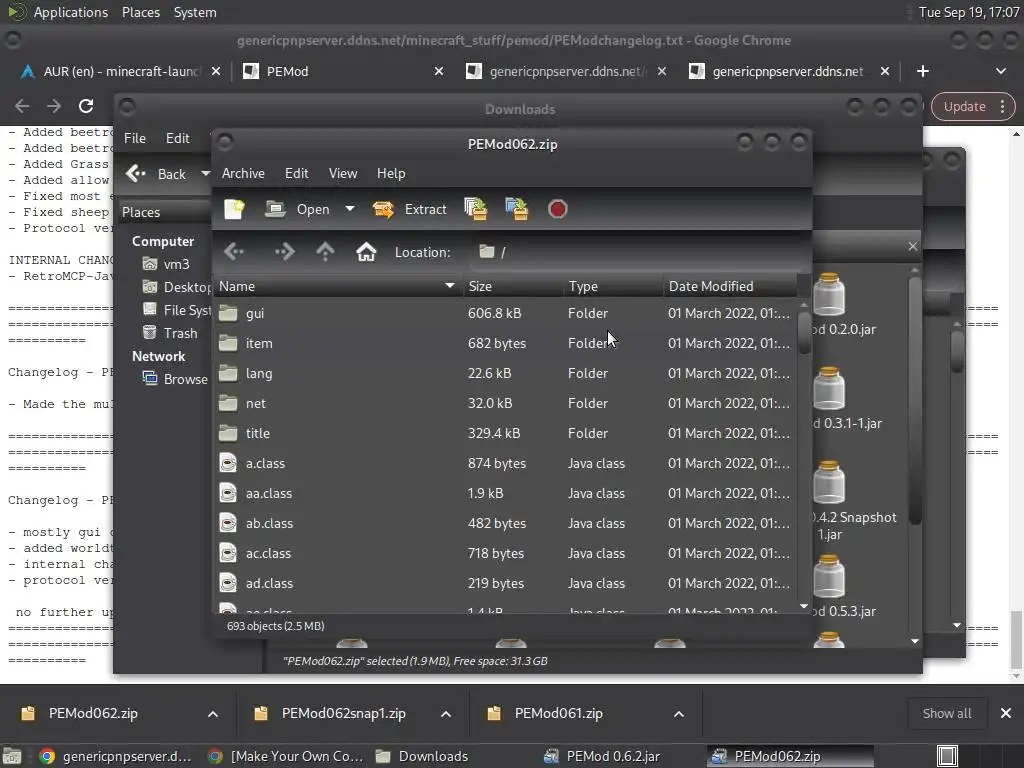Close the Chrome downloads bar

(x=1006, y=714)
